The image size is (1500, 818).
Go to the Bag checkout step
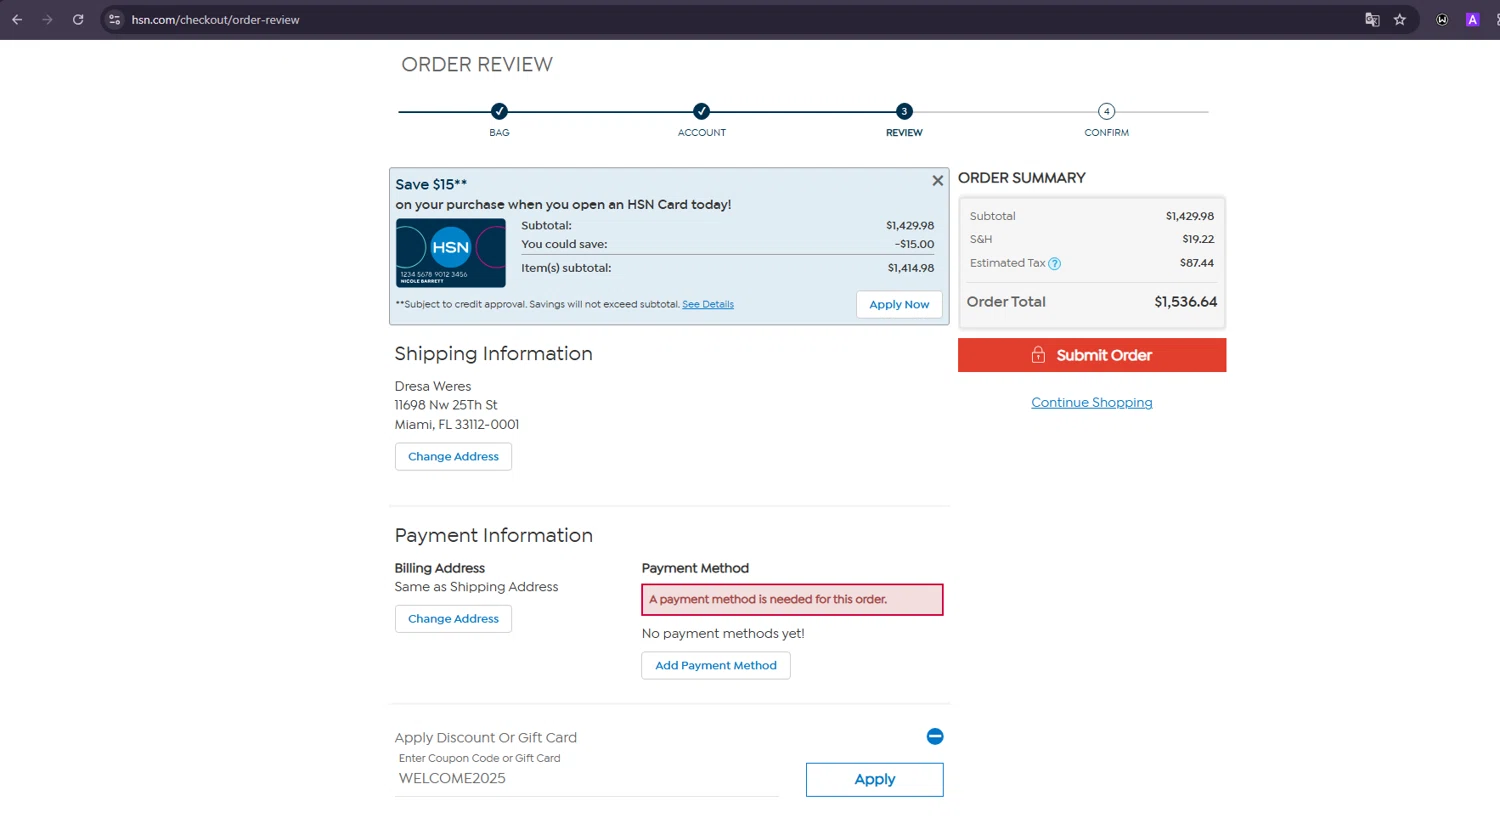pos(499,111)
